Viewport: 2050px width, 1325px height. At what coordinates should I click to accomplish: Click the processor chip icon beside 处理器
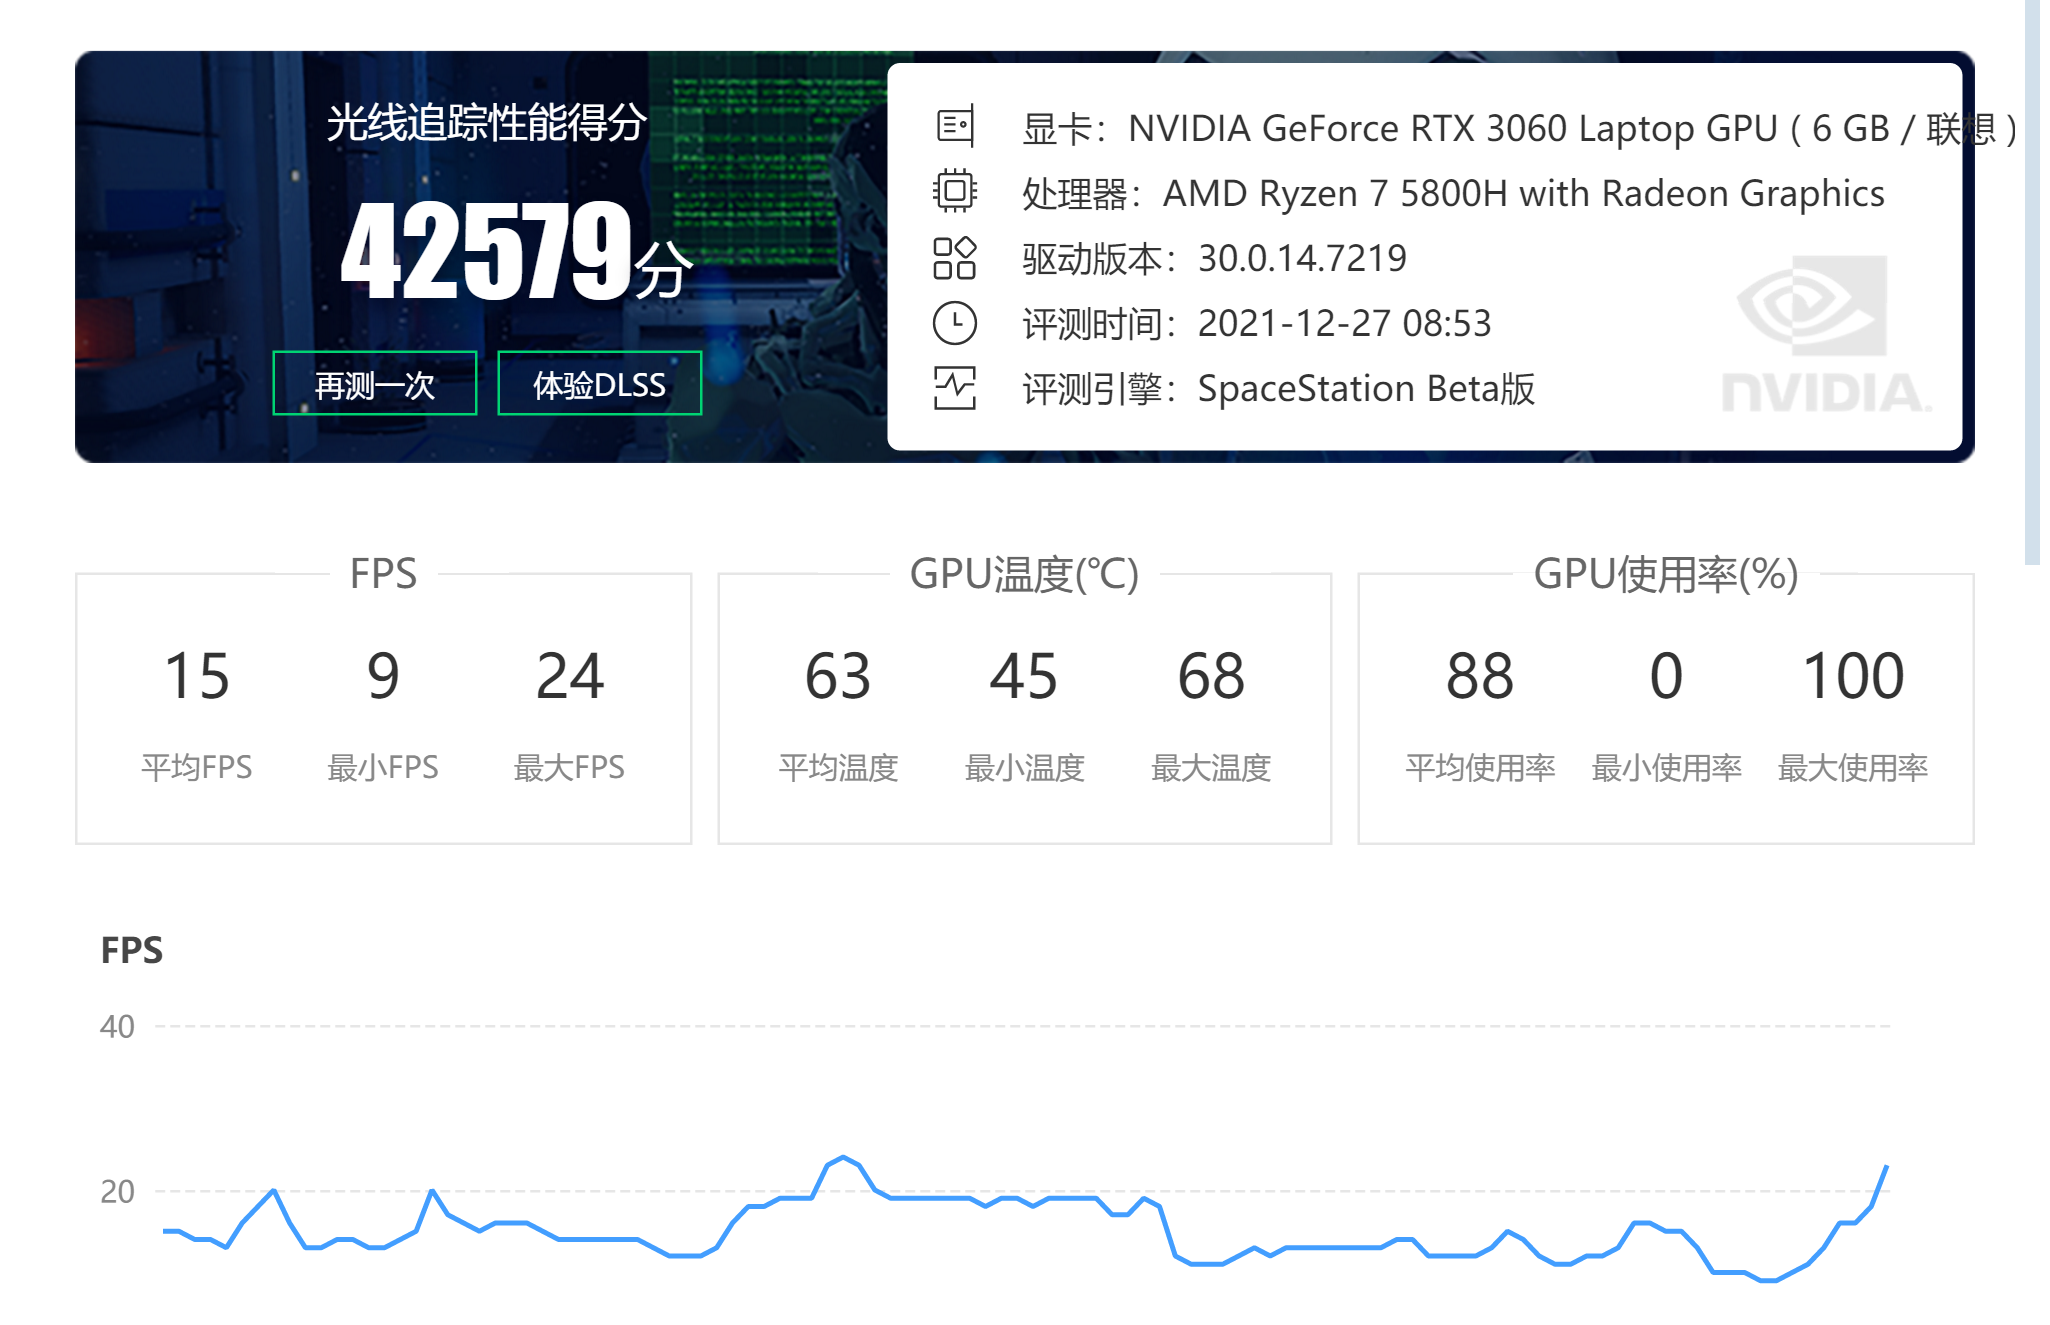955,191
